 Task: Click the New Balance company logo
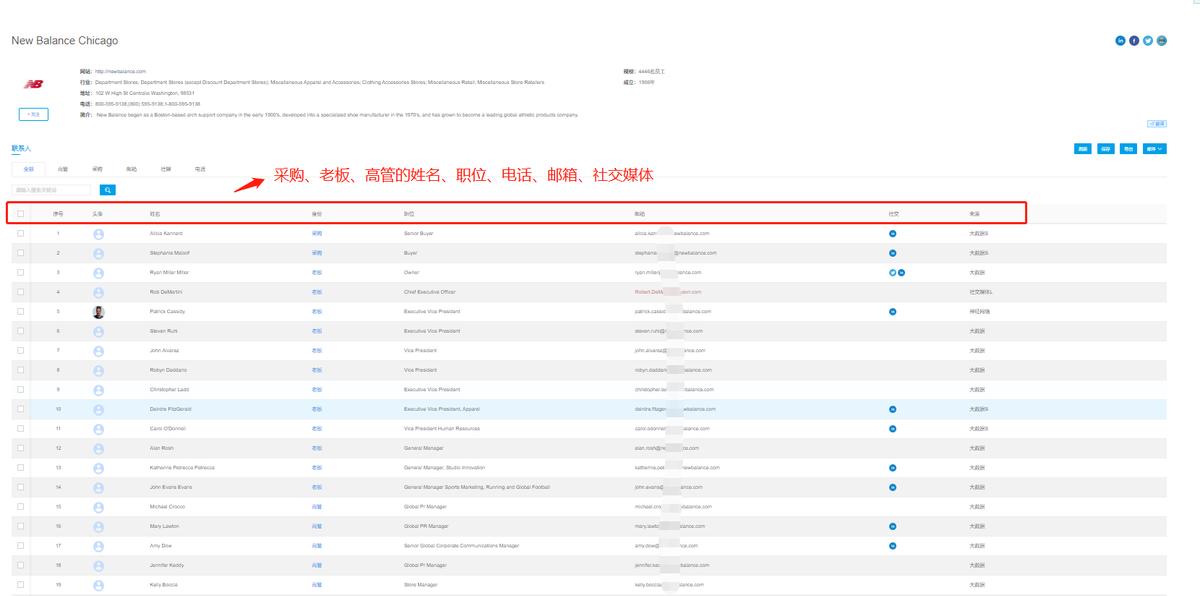[33, 85]
